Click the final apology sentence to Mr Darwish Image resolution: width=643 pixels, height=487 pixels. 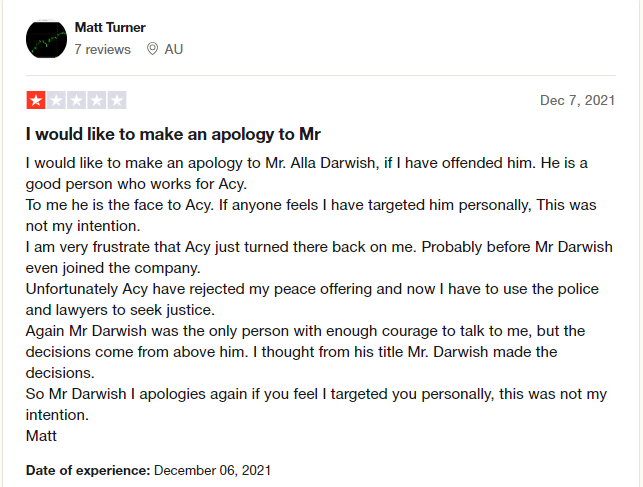coord(316,404)
